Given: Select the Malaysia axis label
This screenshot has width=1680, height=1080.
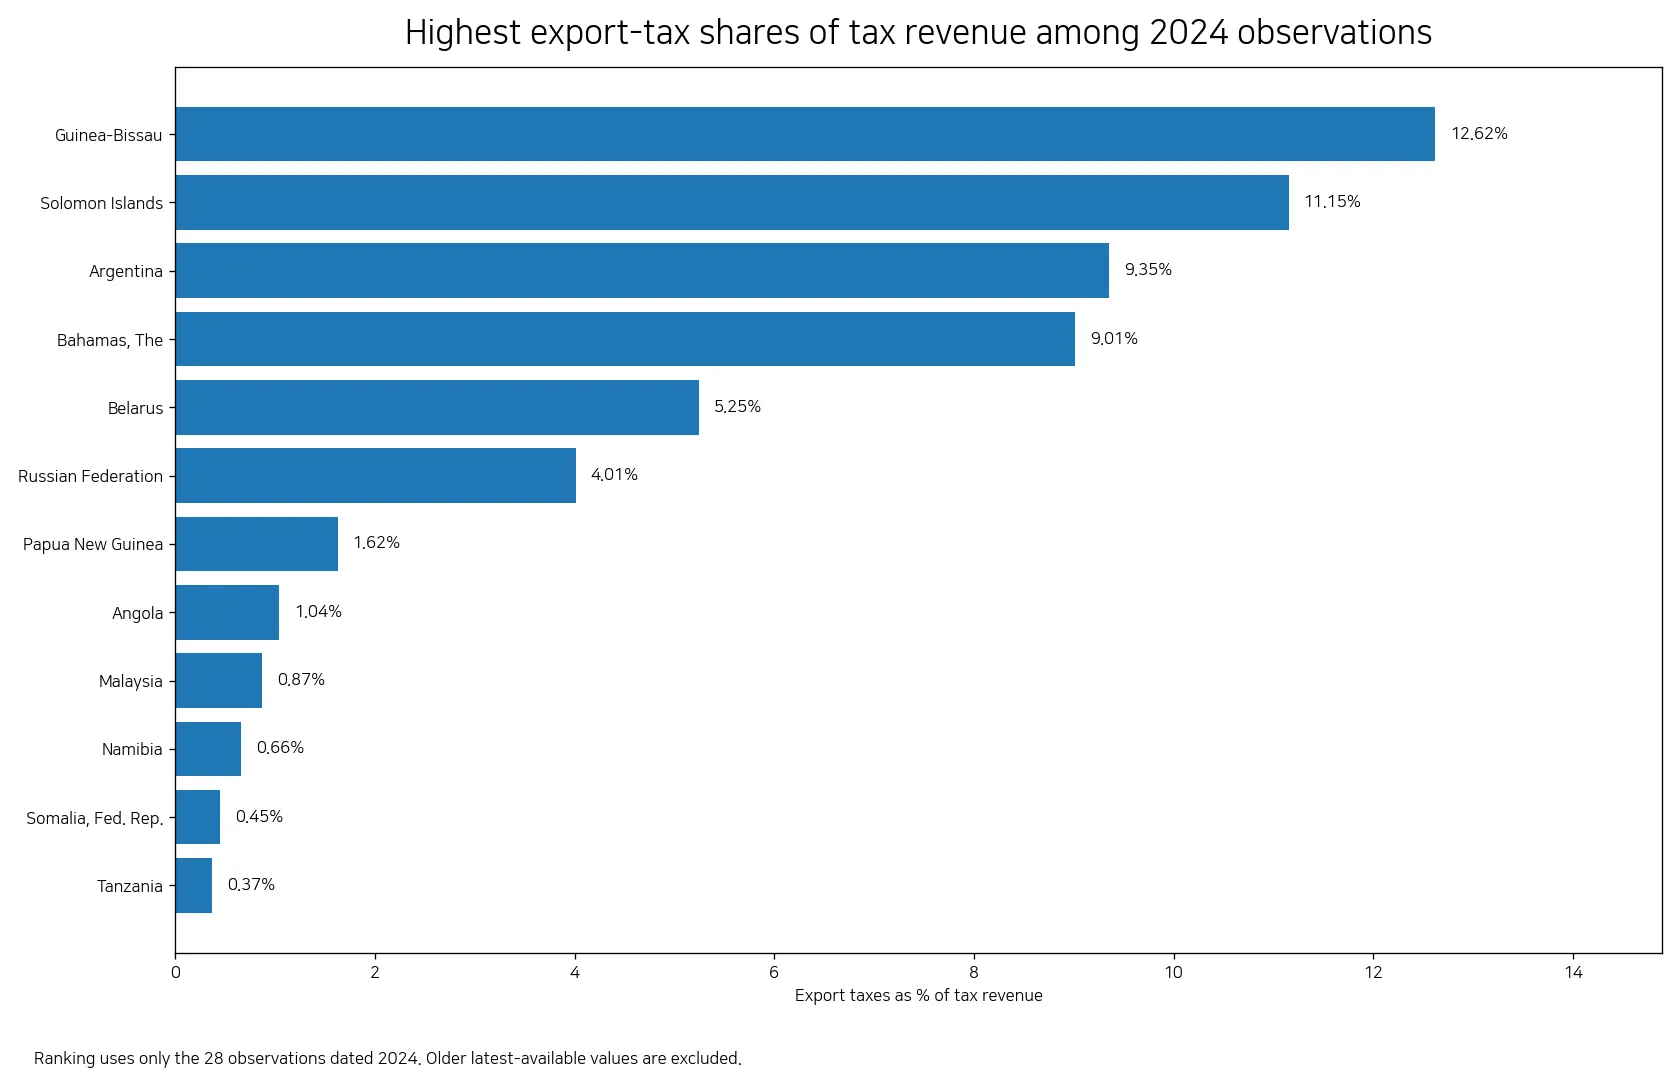Looking at the screenshot, I should [x=131, y=681].
